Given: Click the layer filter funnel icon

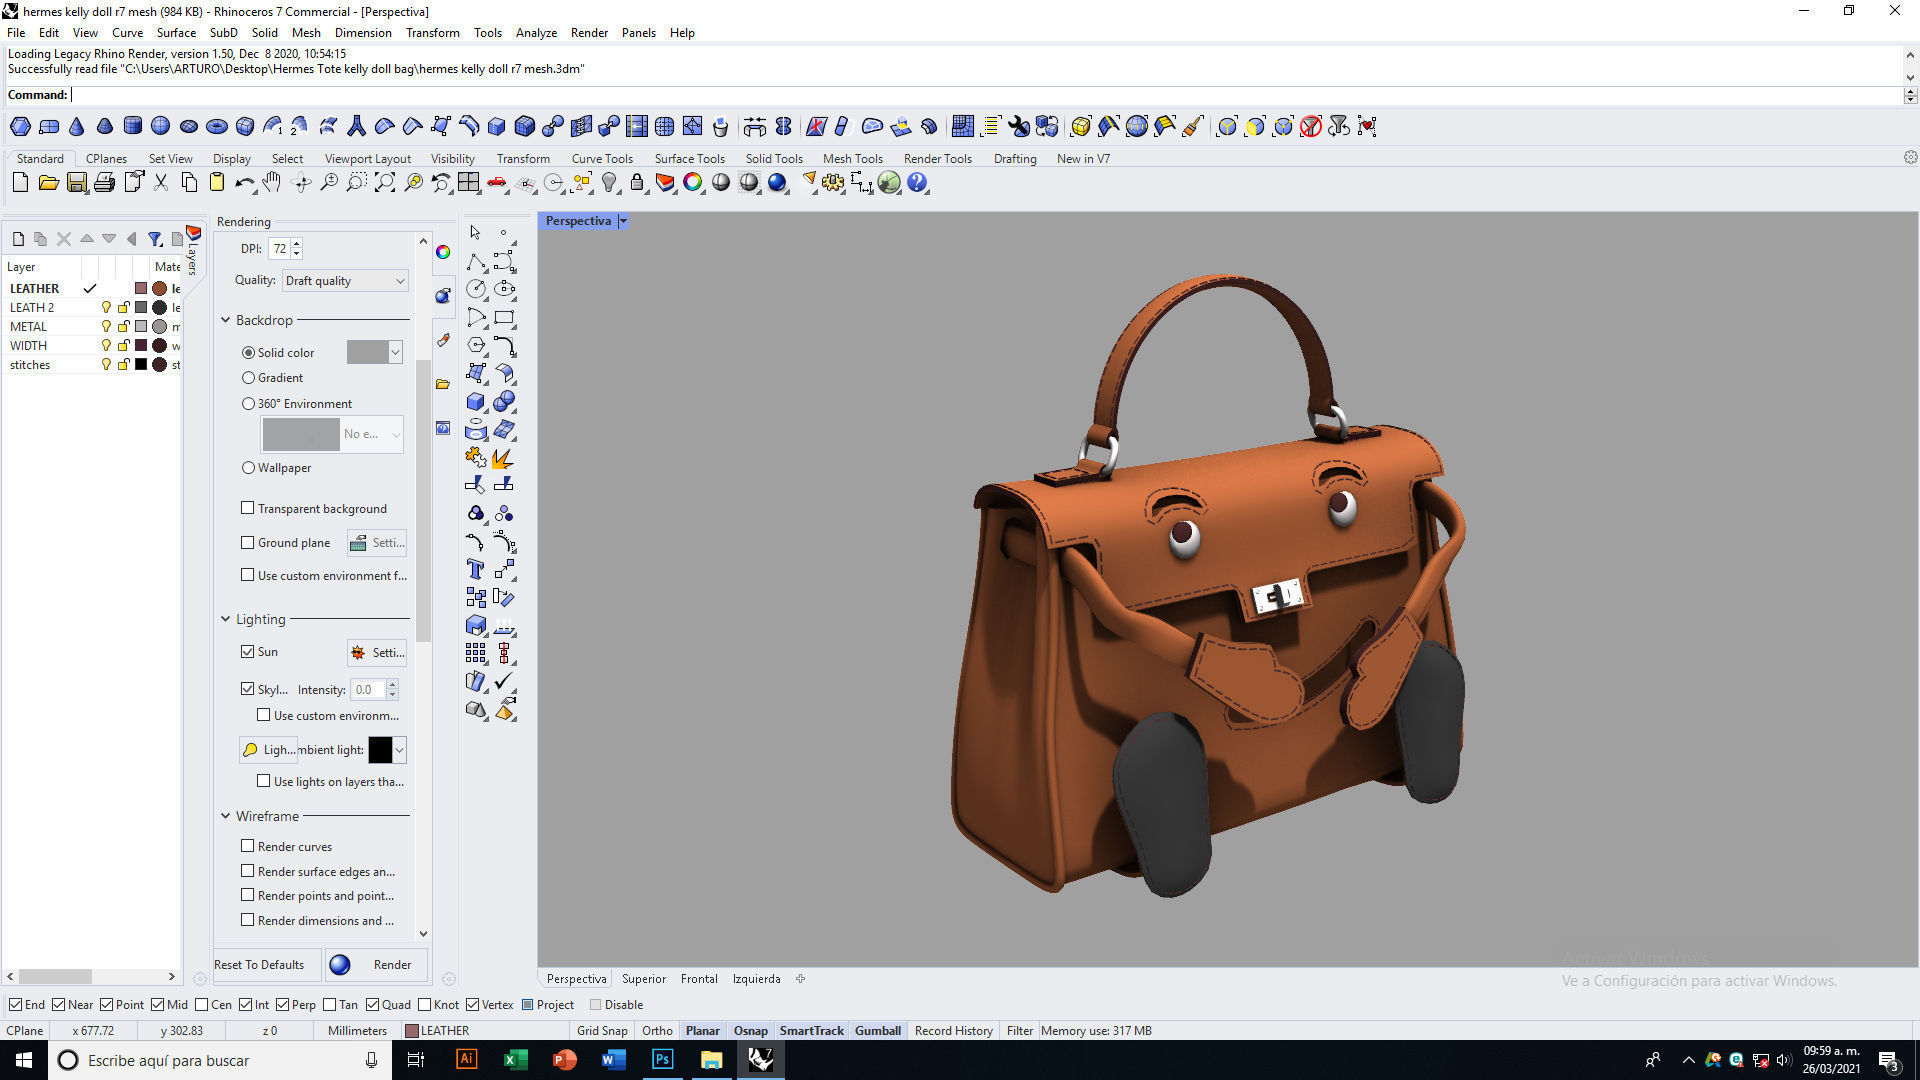Looking at the screenshot, I should 155,239.
